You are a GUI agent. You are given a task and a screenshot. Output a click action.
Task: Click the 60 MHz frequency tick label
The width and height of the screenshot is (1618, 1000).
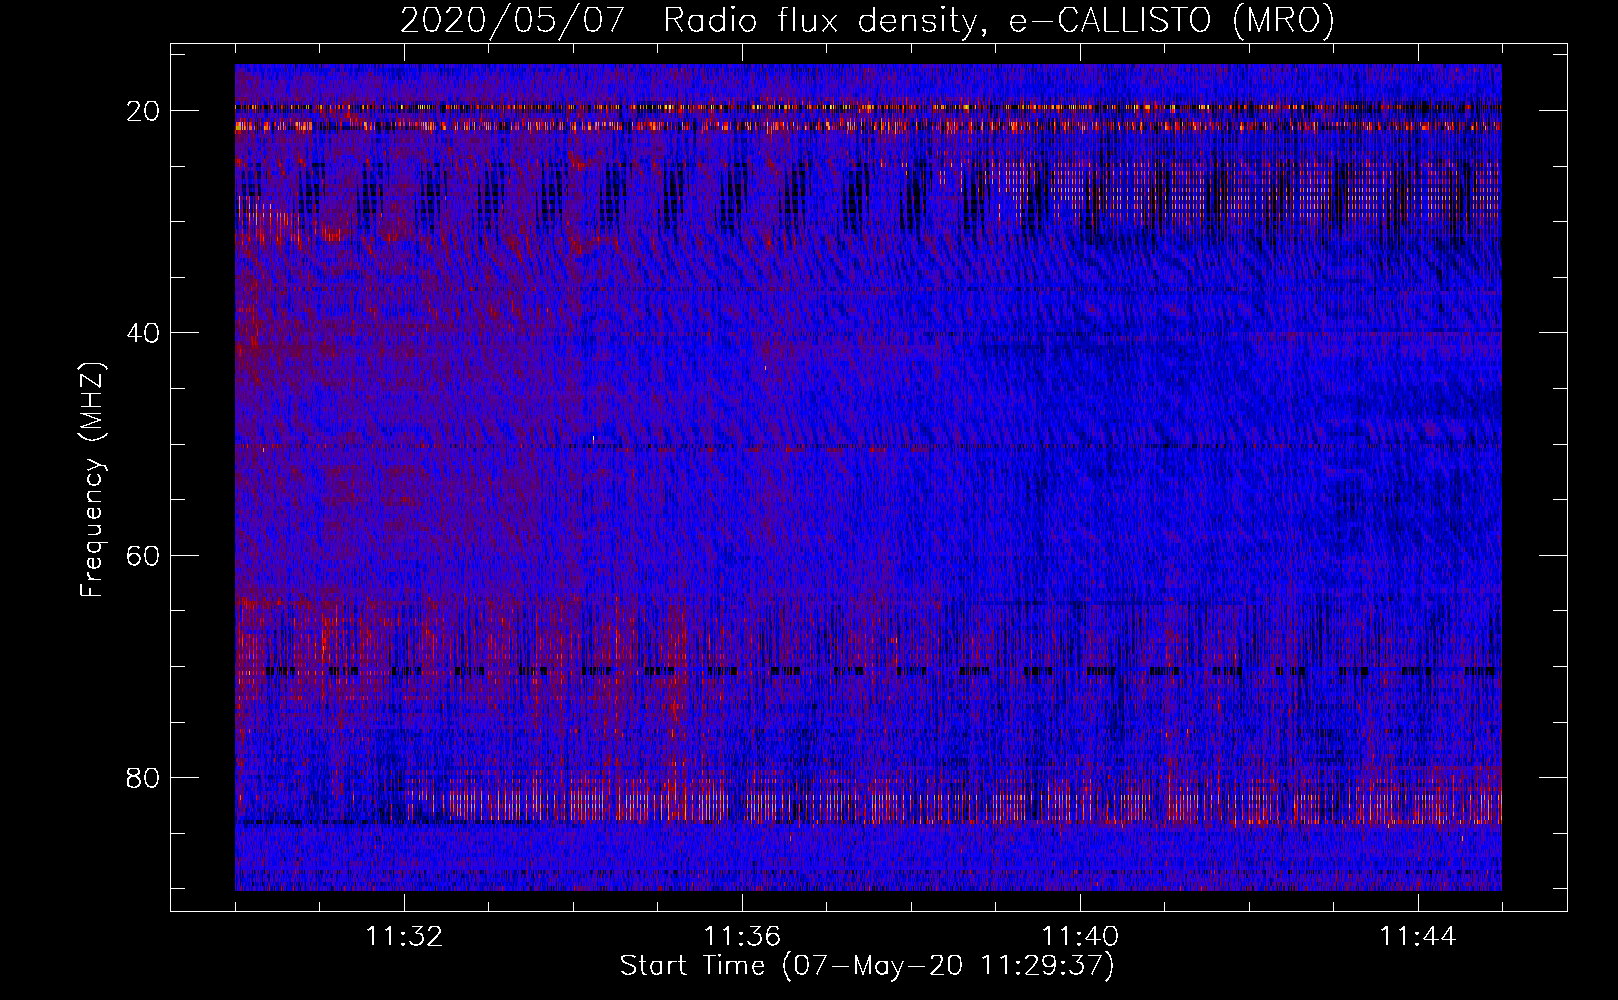[144, 555]
